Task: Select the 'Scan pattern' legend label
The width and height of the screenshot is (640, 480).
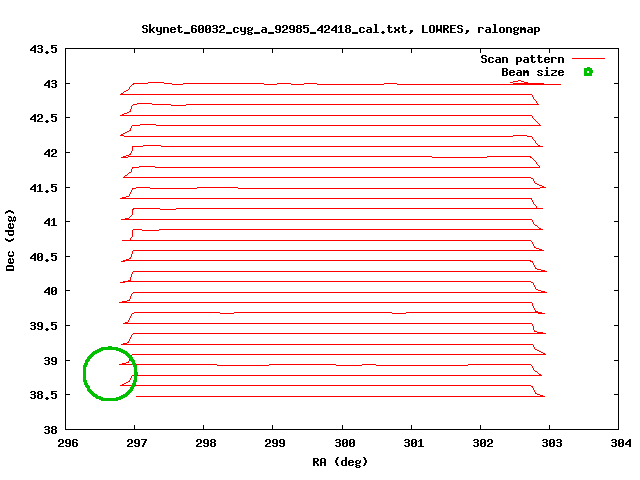Action: pos(522,60)
